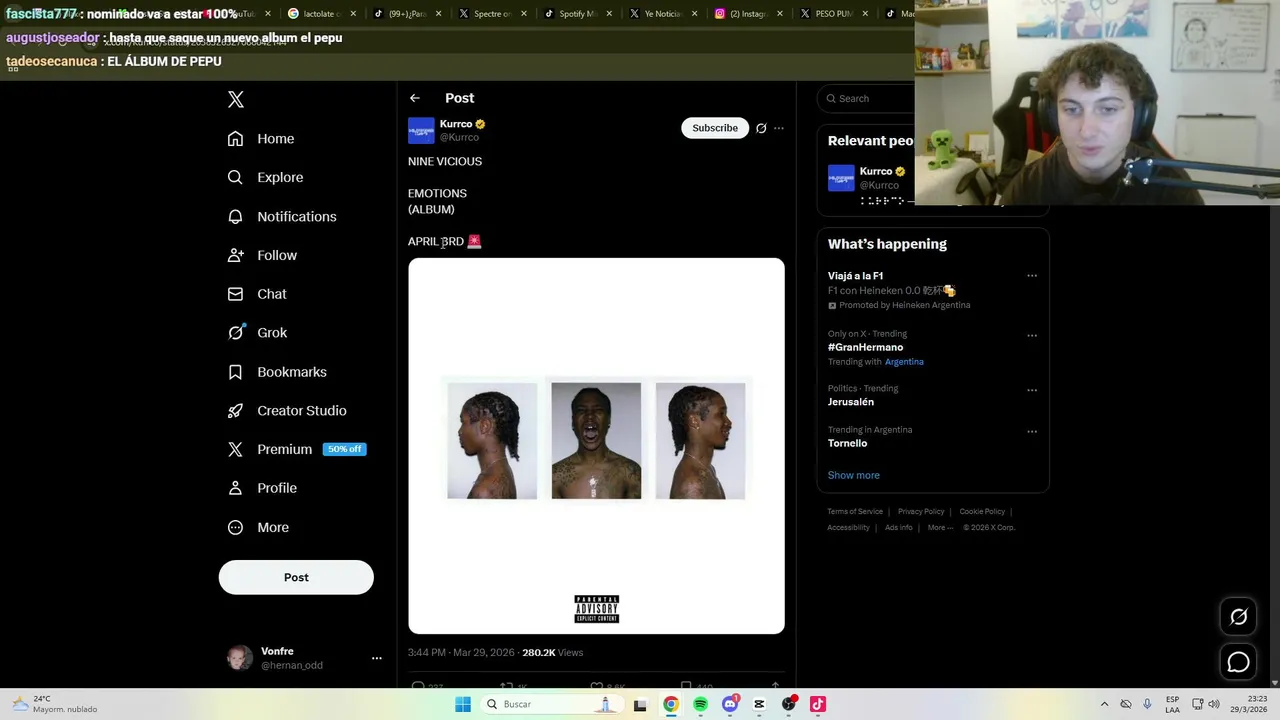Viewport: 1280px width, 720px height.
Task: Open the Ads info footer link
Action: pyautogui.click(x=898, y=527)
